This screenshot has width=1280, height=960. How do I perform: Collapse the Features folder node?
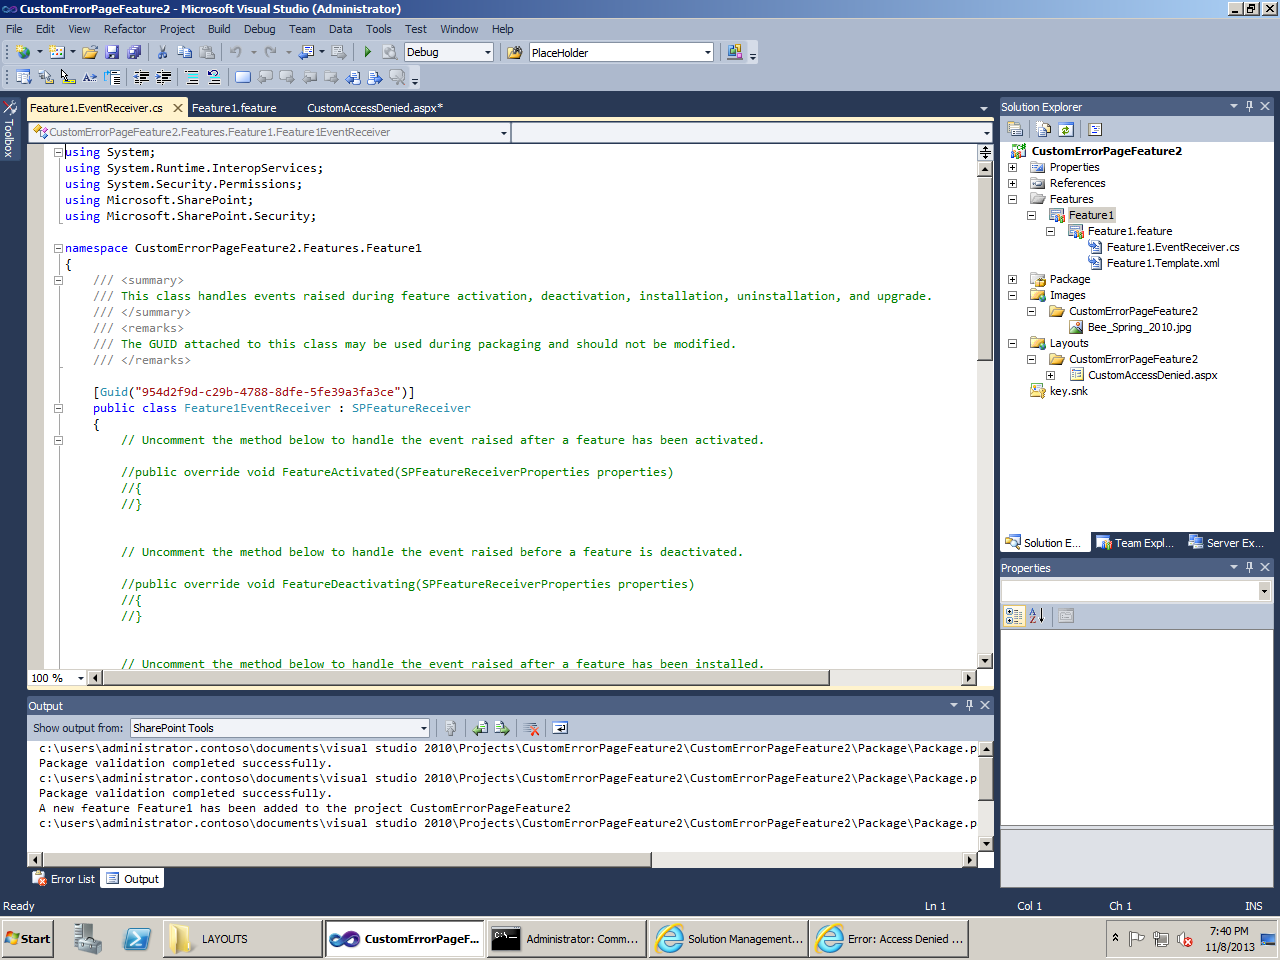coord(1012,199)
